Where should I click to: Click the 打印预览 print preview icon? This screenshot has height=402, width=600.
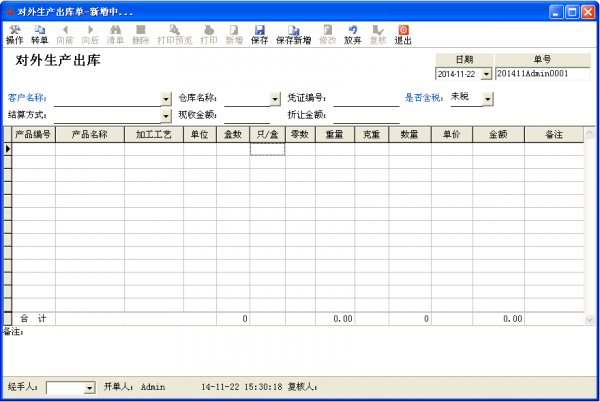pos(174,35)
